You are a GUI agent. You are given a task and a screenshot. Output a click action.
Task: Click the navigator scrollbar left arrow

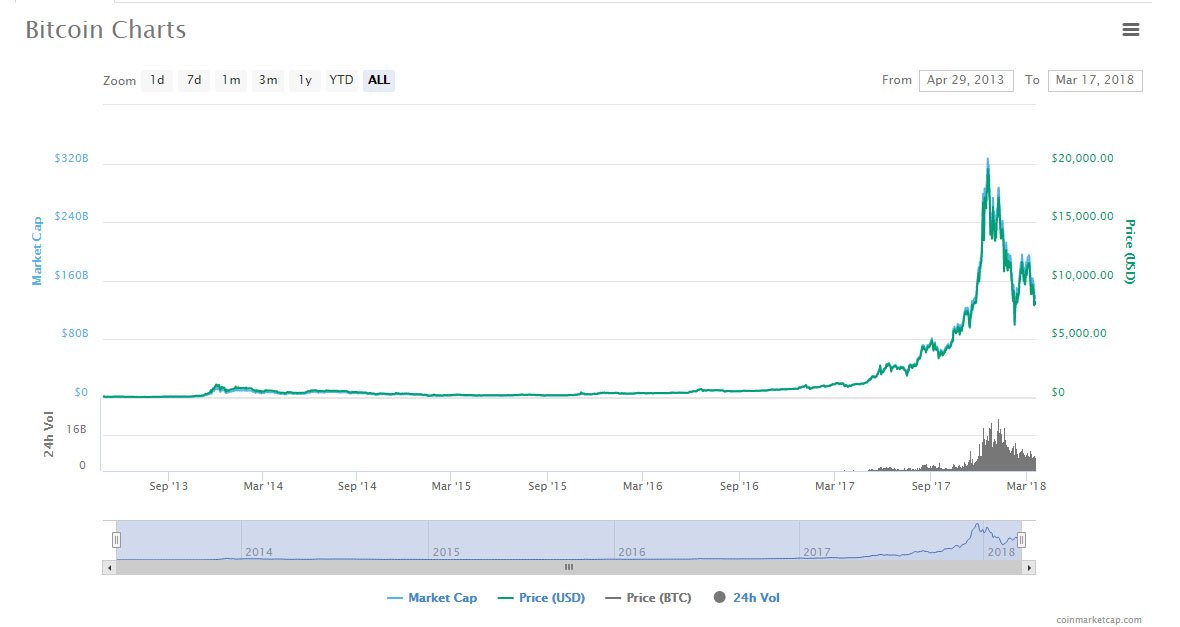pyautogui.click(x=110, y=568)
